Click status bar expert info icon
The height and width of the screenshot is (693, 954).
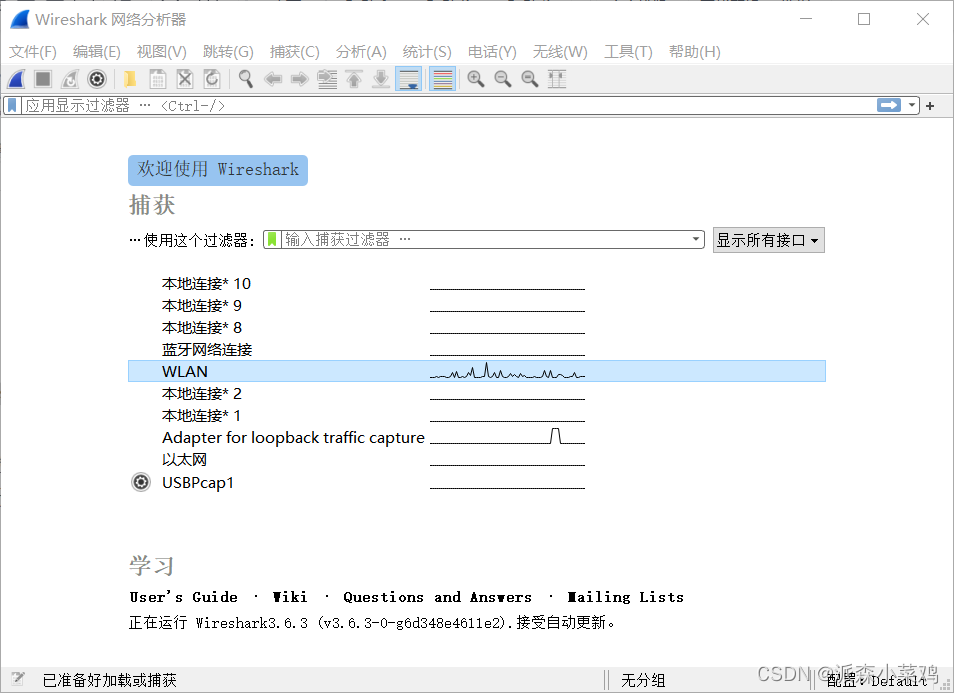(18, 679)
